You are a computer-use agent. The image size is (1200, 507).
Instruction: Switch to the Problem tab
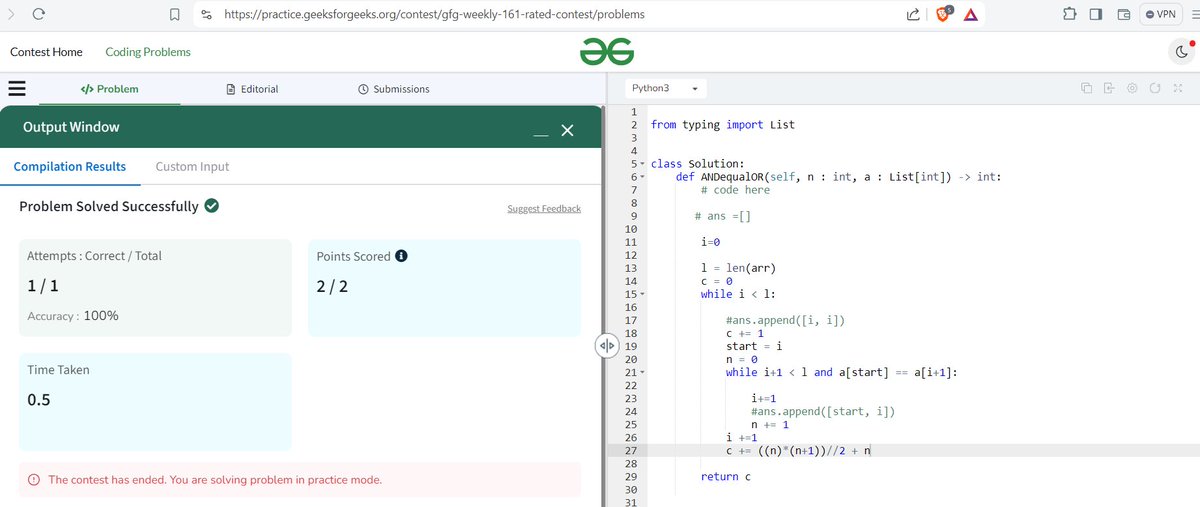point(109,89)
